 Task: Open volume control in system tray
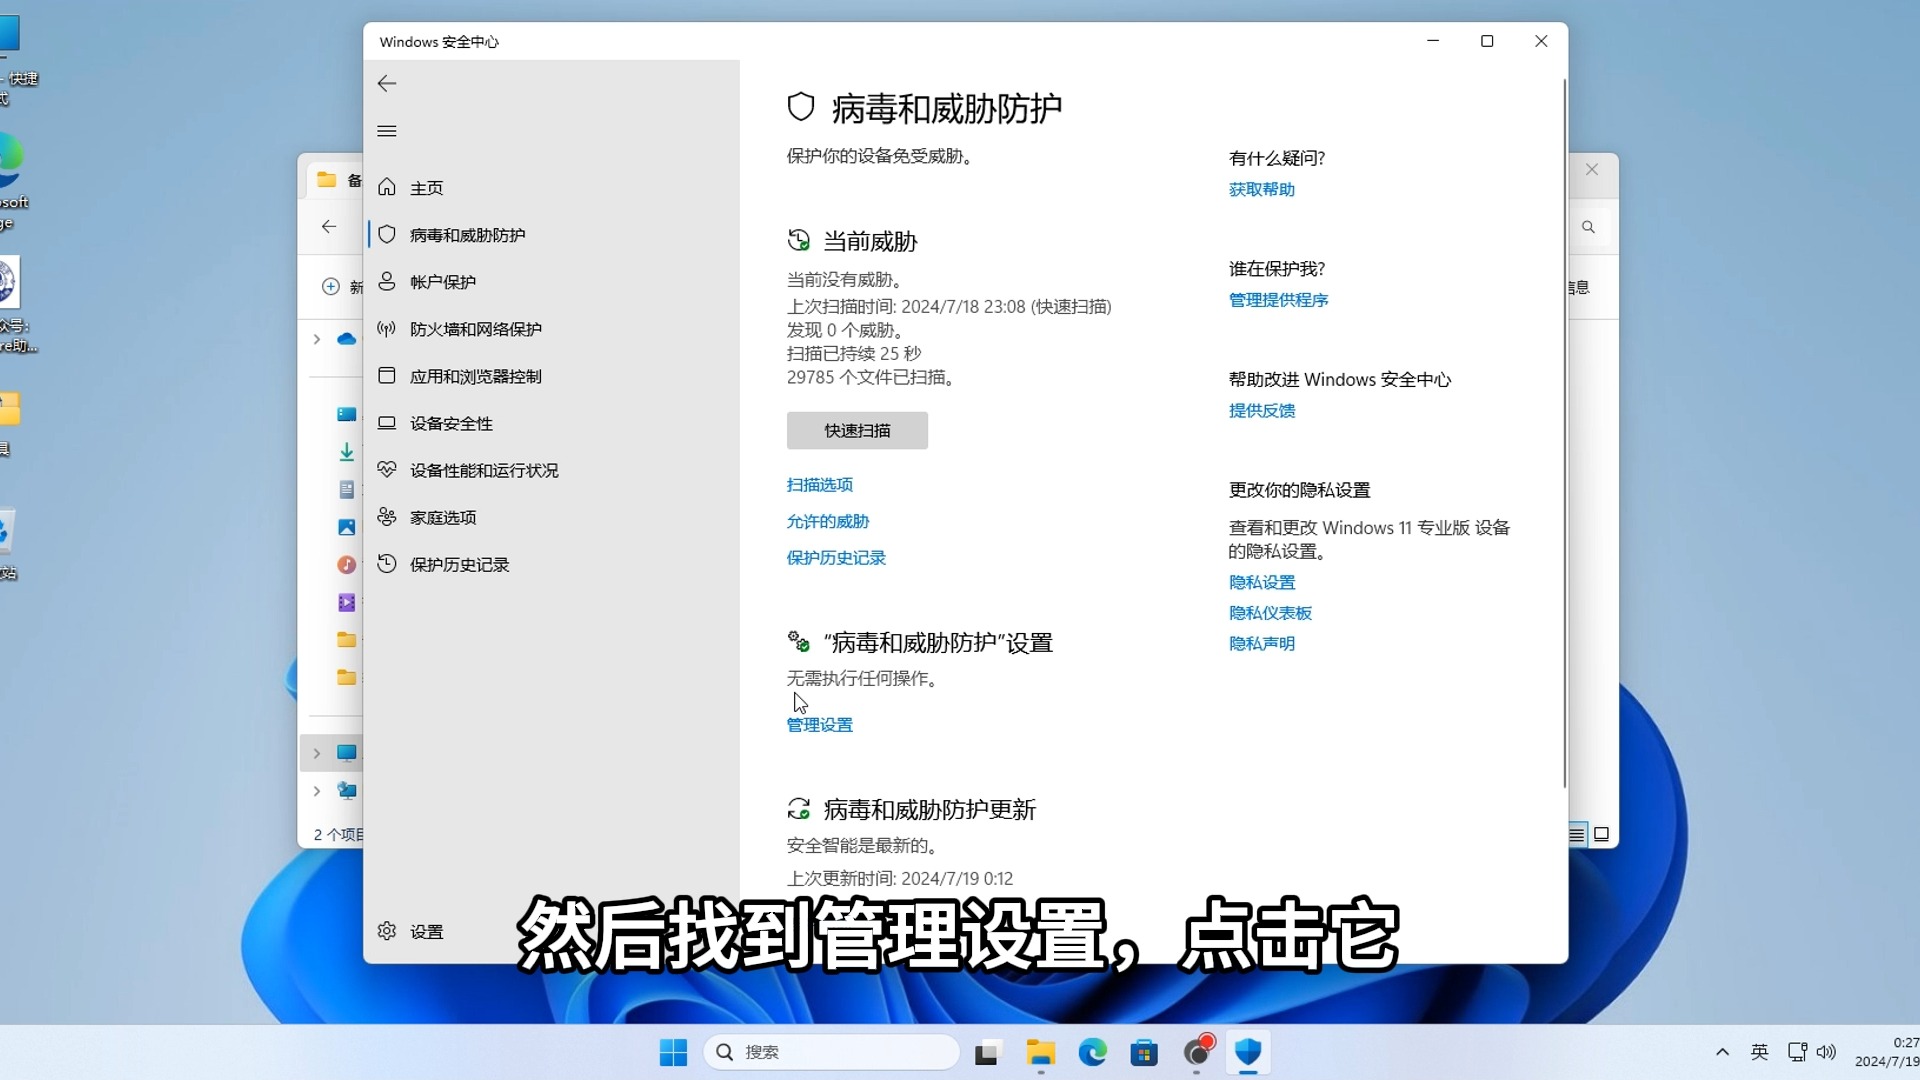[1826, 1052]
